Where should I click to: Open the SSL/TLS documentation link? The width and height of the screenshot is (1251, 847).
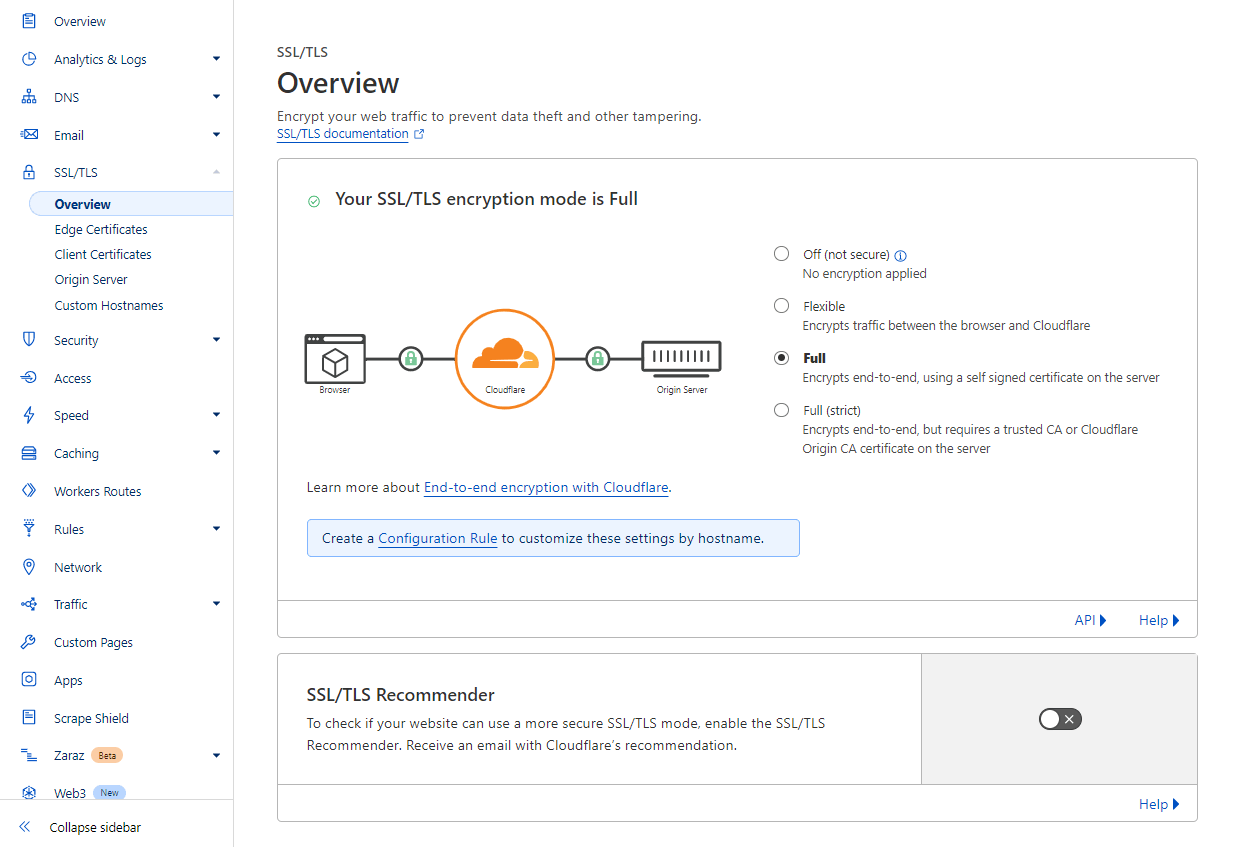click(x=343, y=134)
